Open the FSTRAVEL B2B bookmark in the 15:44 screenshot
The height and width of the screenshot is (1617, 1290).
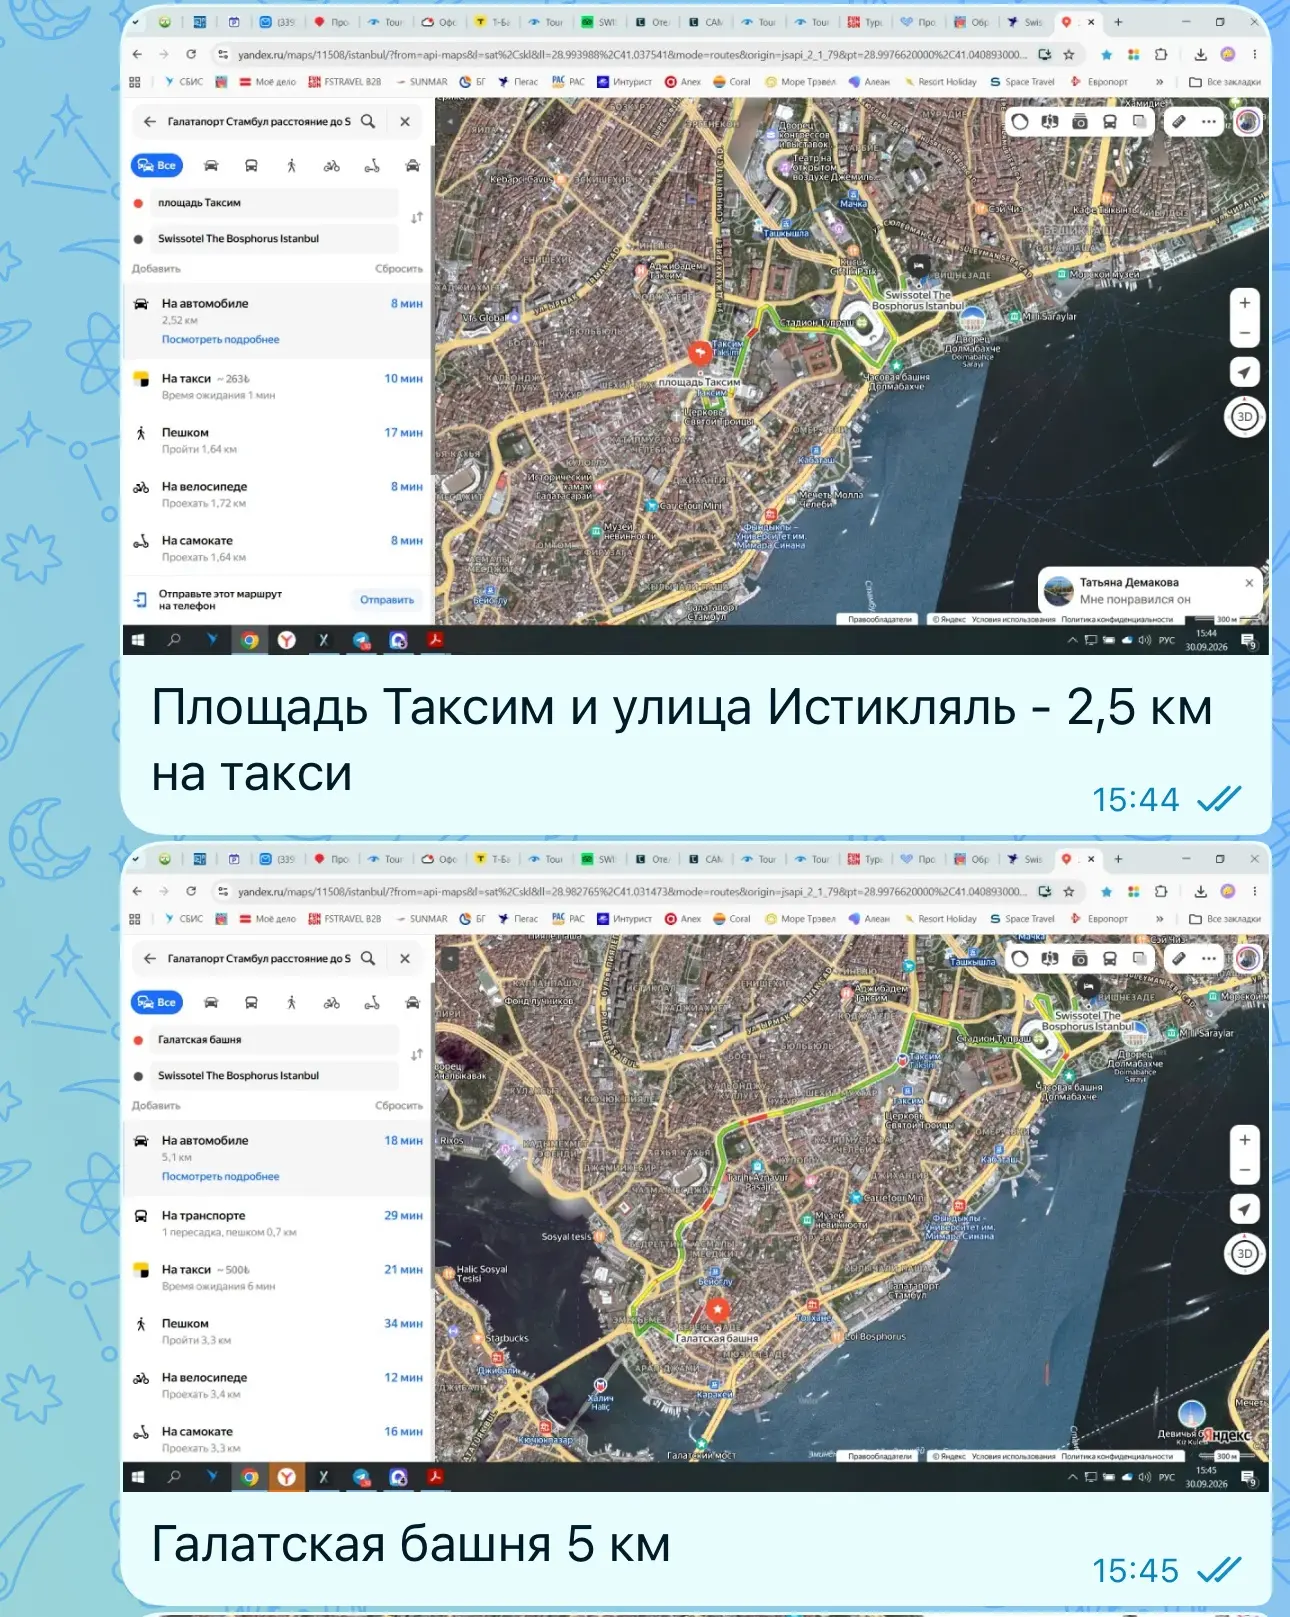click(345, 82)
